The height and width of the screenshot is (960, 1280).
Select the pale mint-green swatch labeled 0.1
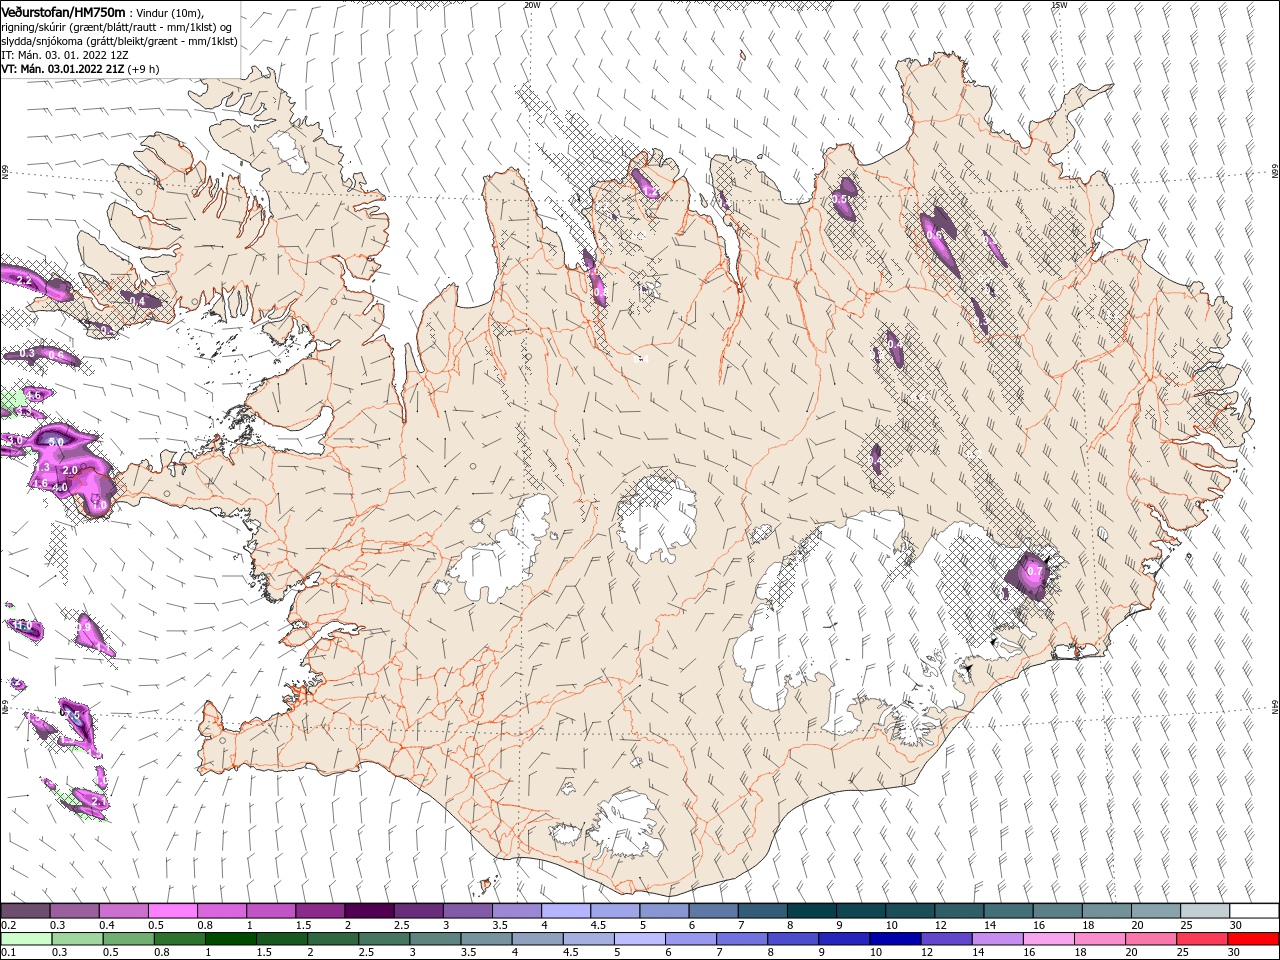click(x=25, y=939)
